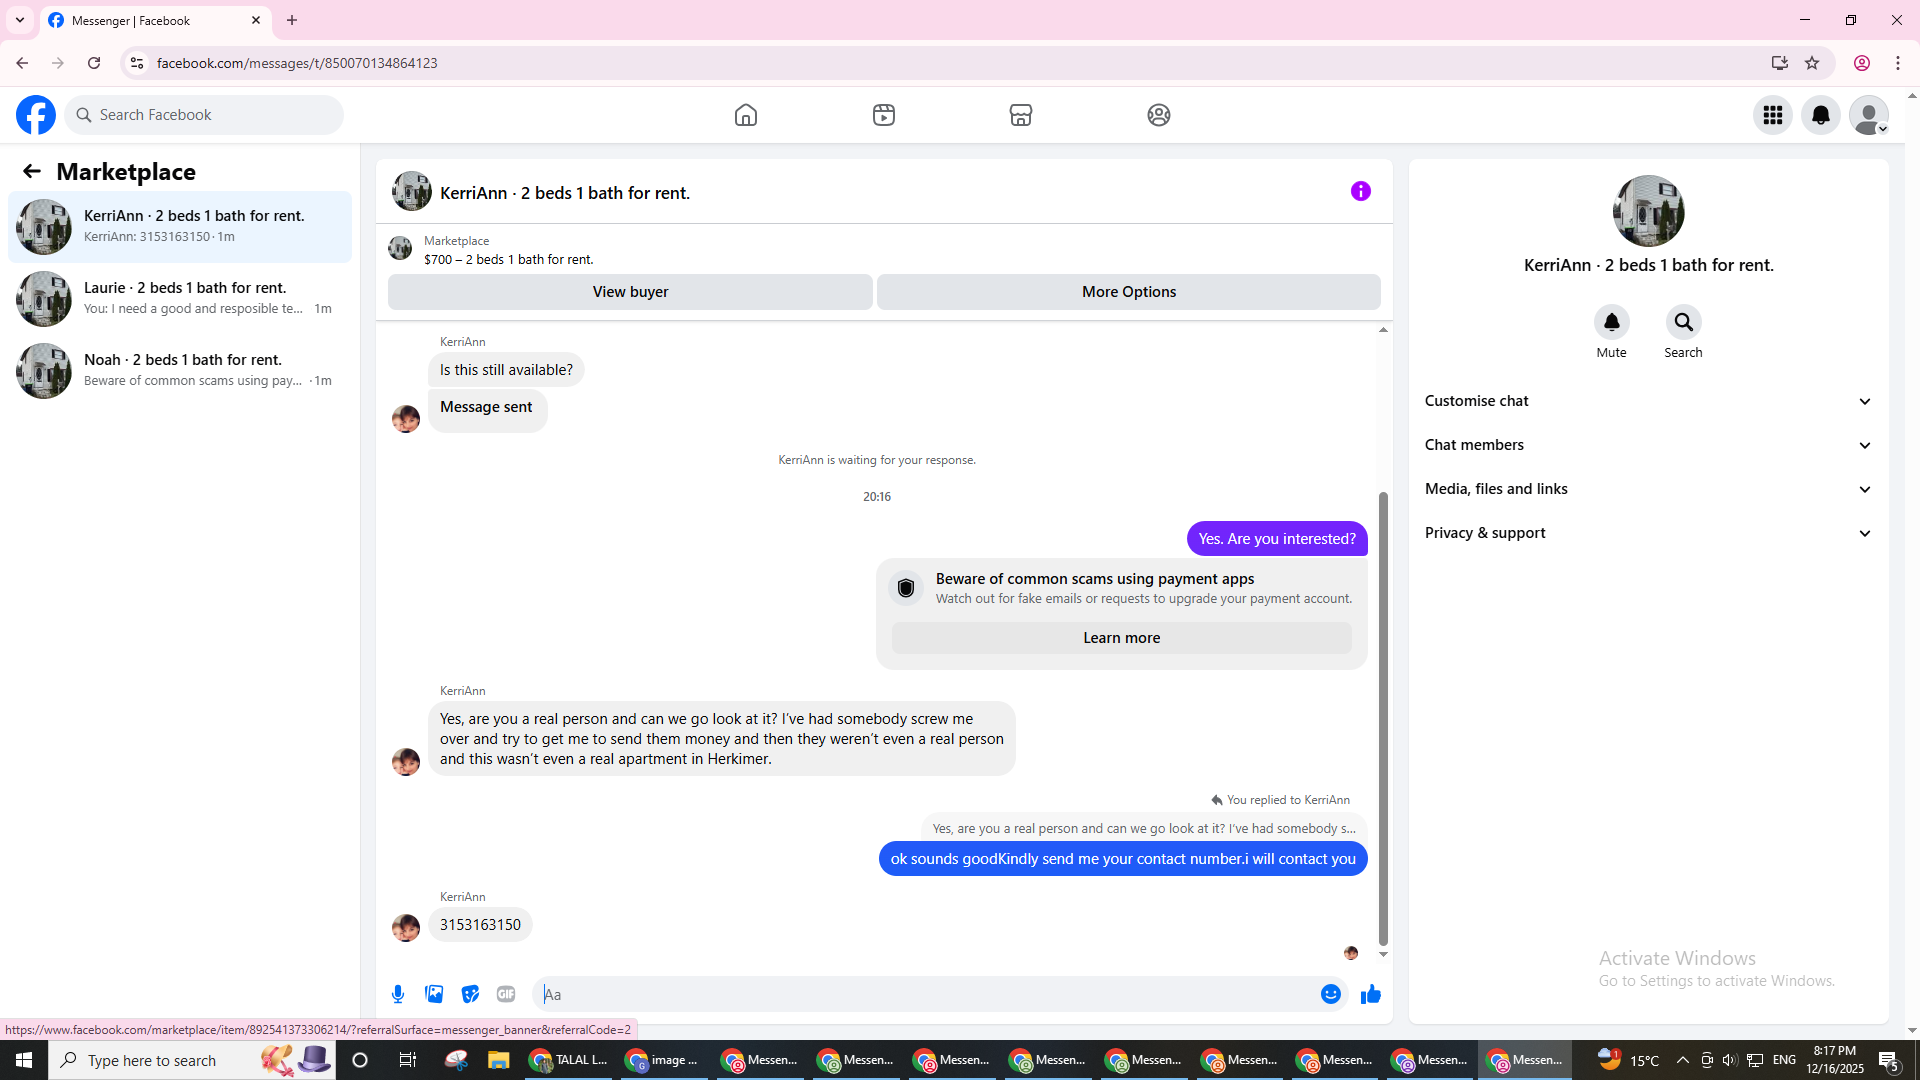The height and width of the screenshot is (1080, 1920).
Task: Open the Windows Start menu
Action: click(x=24, y=1060)
